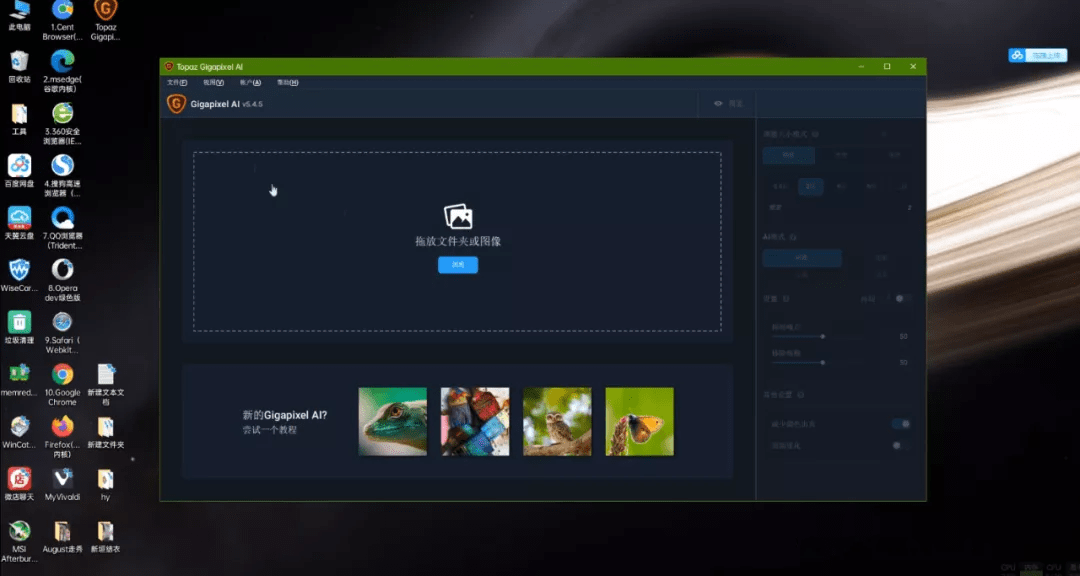The width and height of the screenshot is (1080, 576).
Task: Adjust the suppress noise slider
Action: 798,336
